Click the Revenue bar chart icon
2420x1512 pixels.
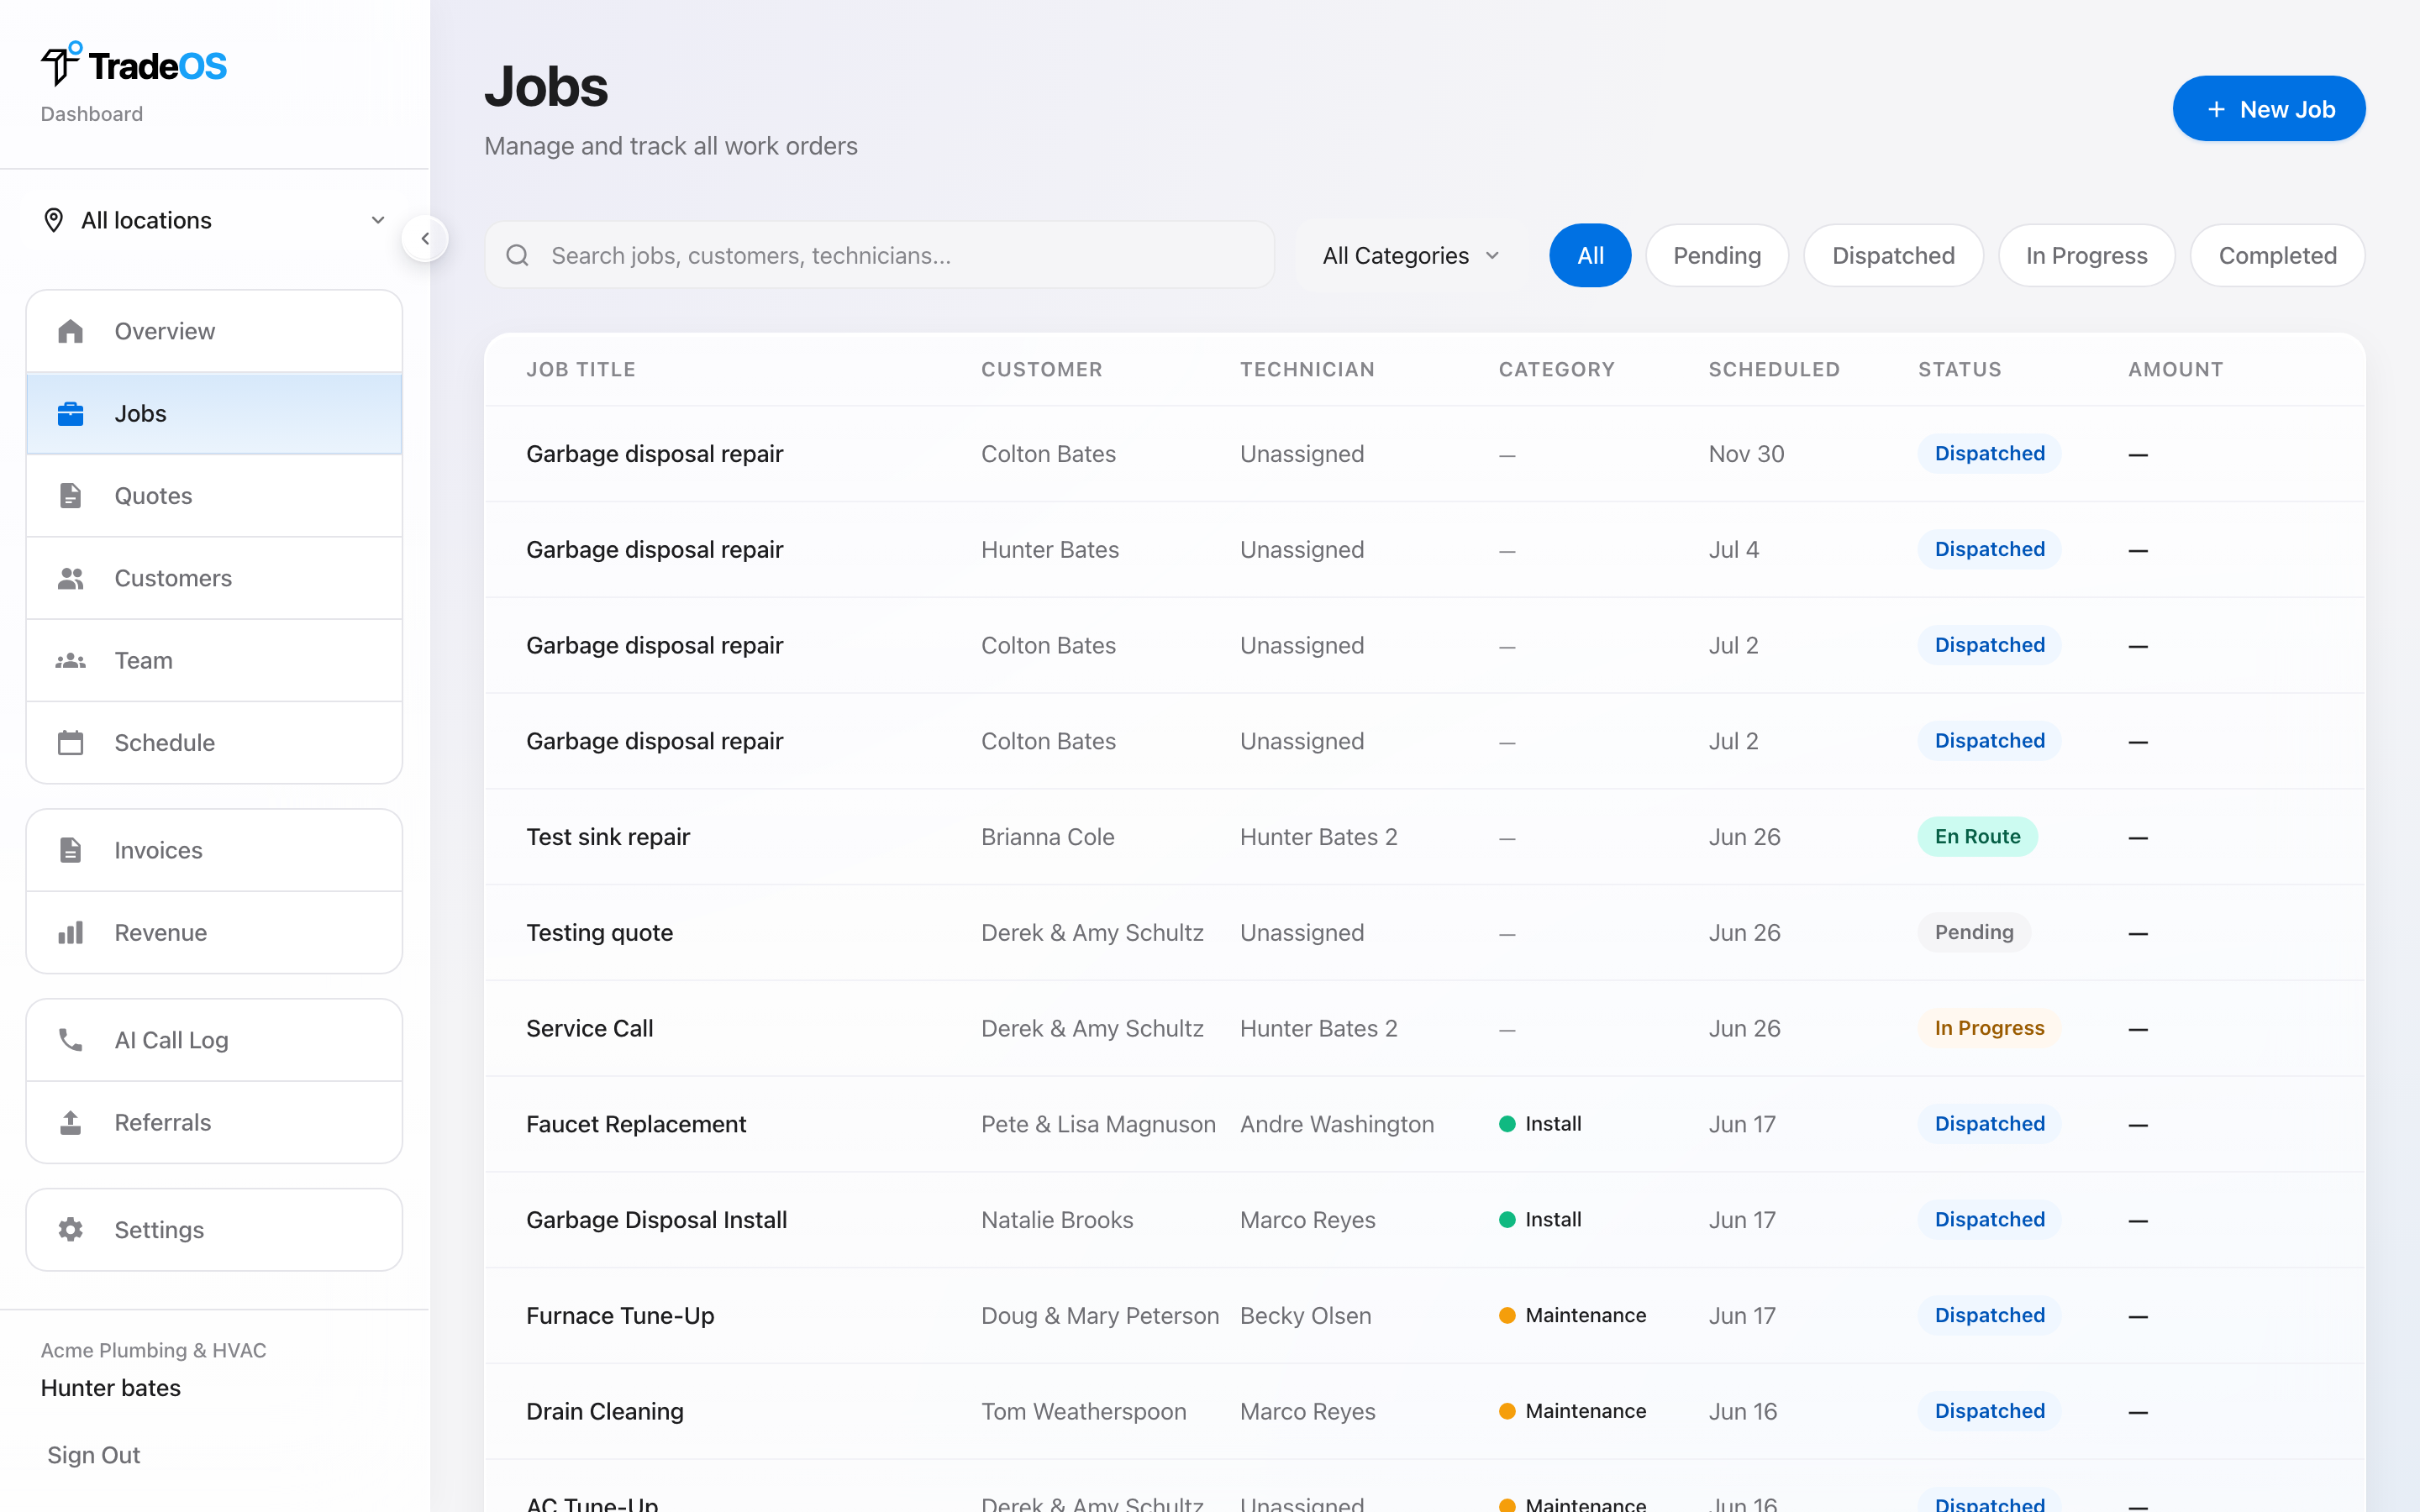[70, 932]
